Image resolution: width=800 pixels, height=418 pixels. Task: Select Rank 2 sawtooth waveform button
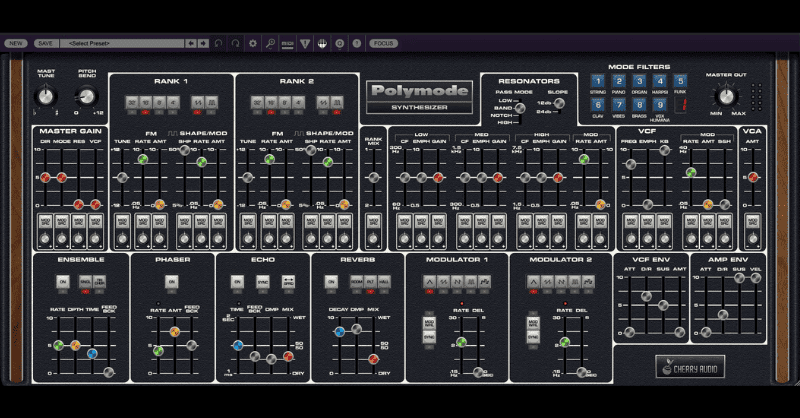pyautogui.click(x=322, y=103)
